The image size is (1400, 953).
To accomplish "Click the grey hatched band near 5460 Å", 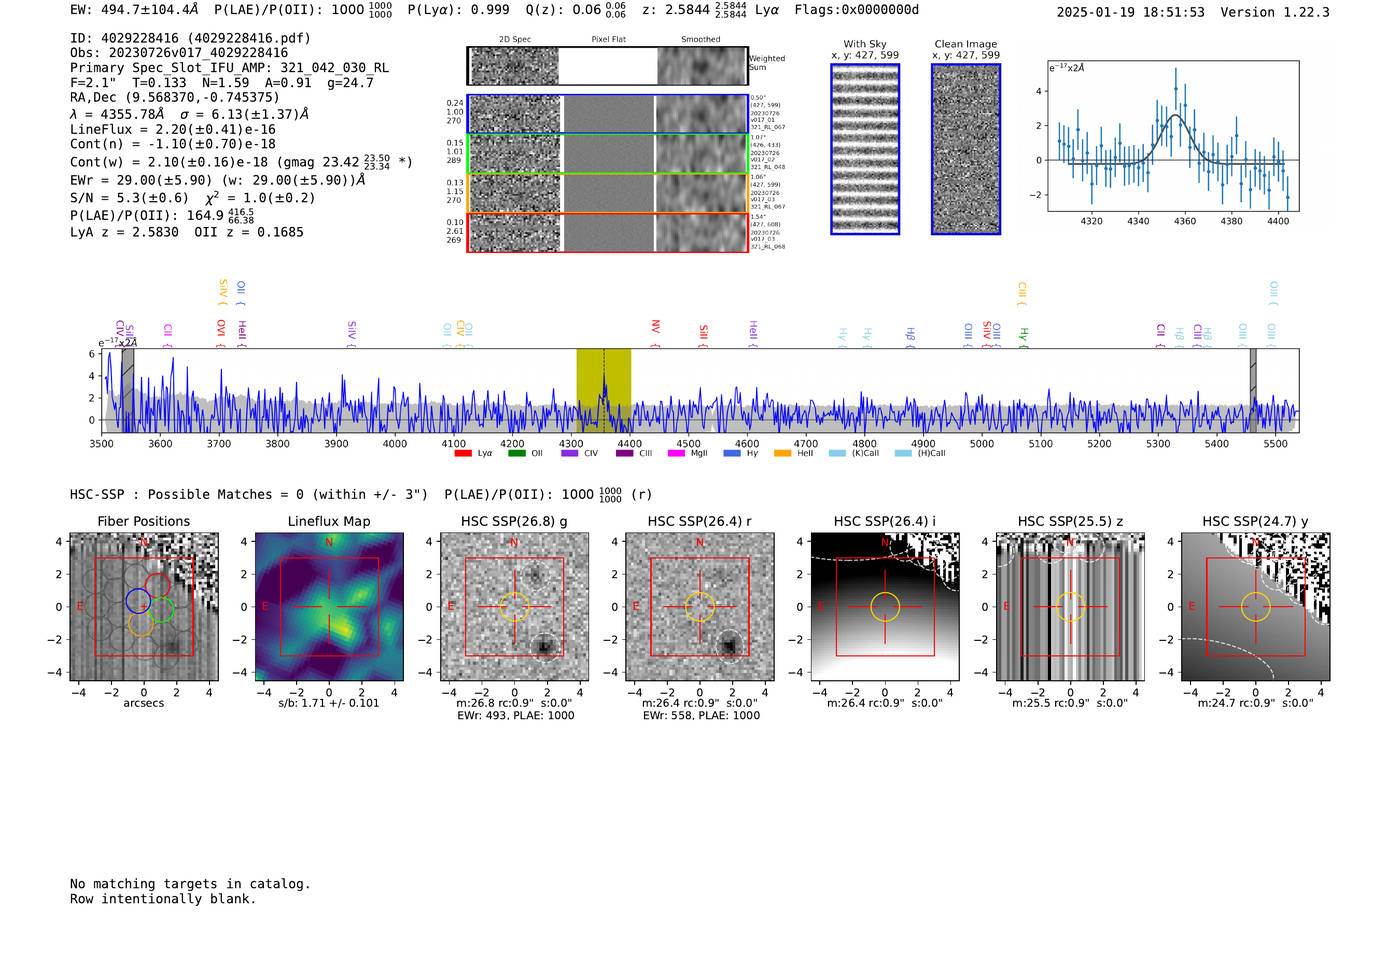I will click(x=1253, y=390).
